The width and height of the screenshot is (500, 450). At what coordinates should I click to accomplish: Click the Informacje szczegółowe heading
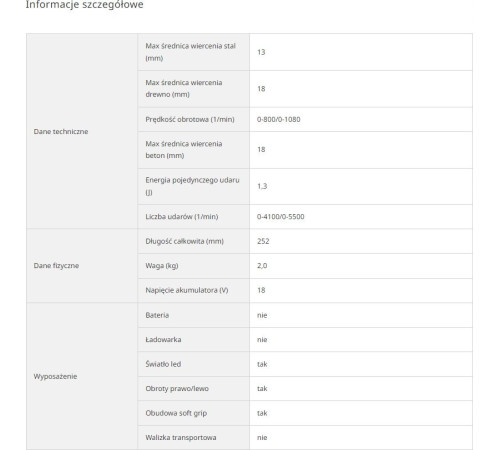[x=85, y=5]
